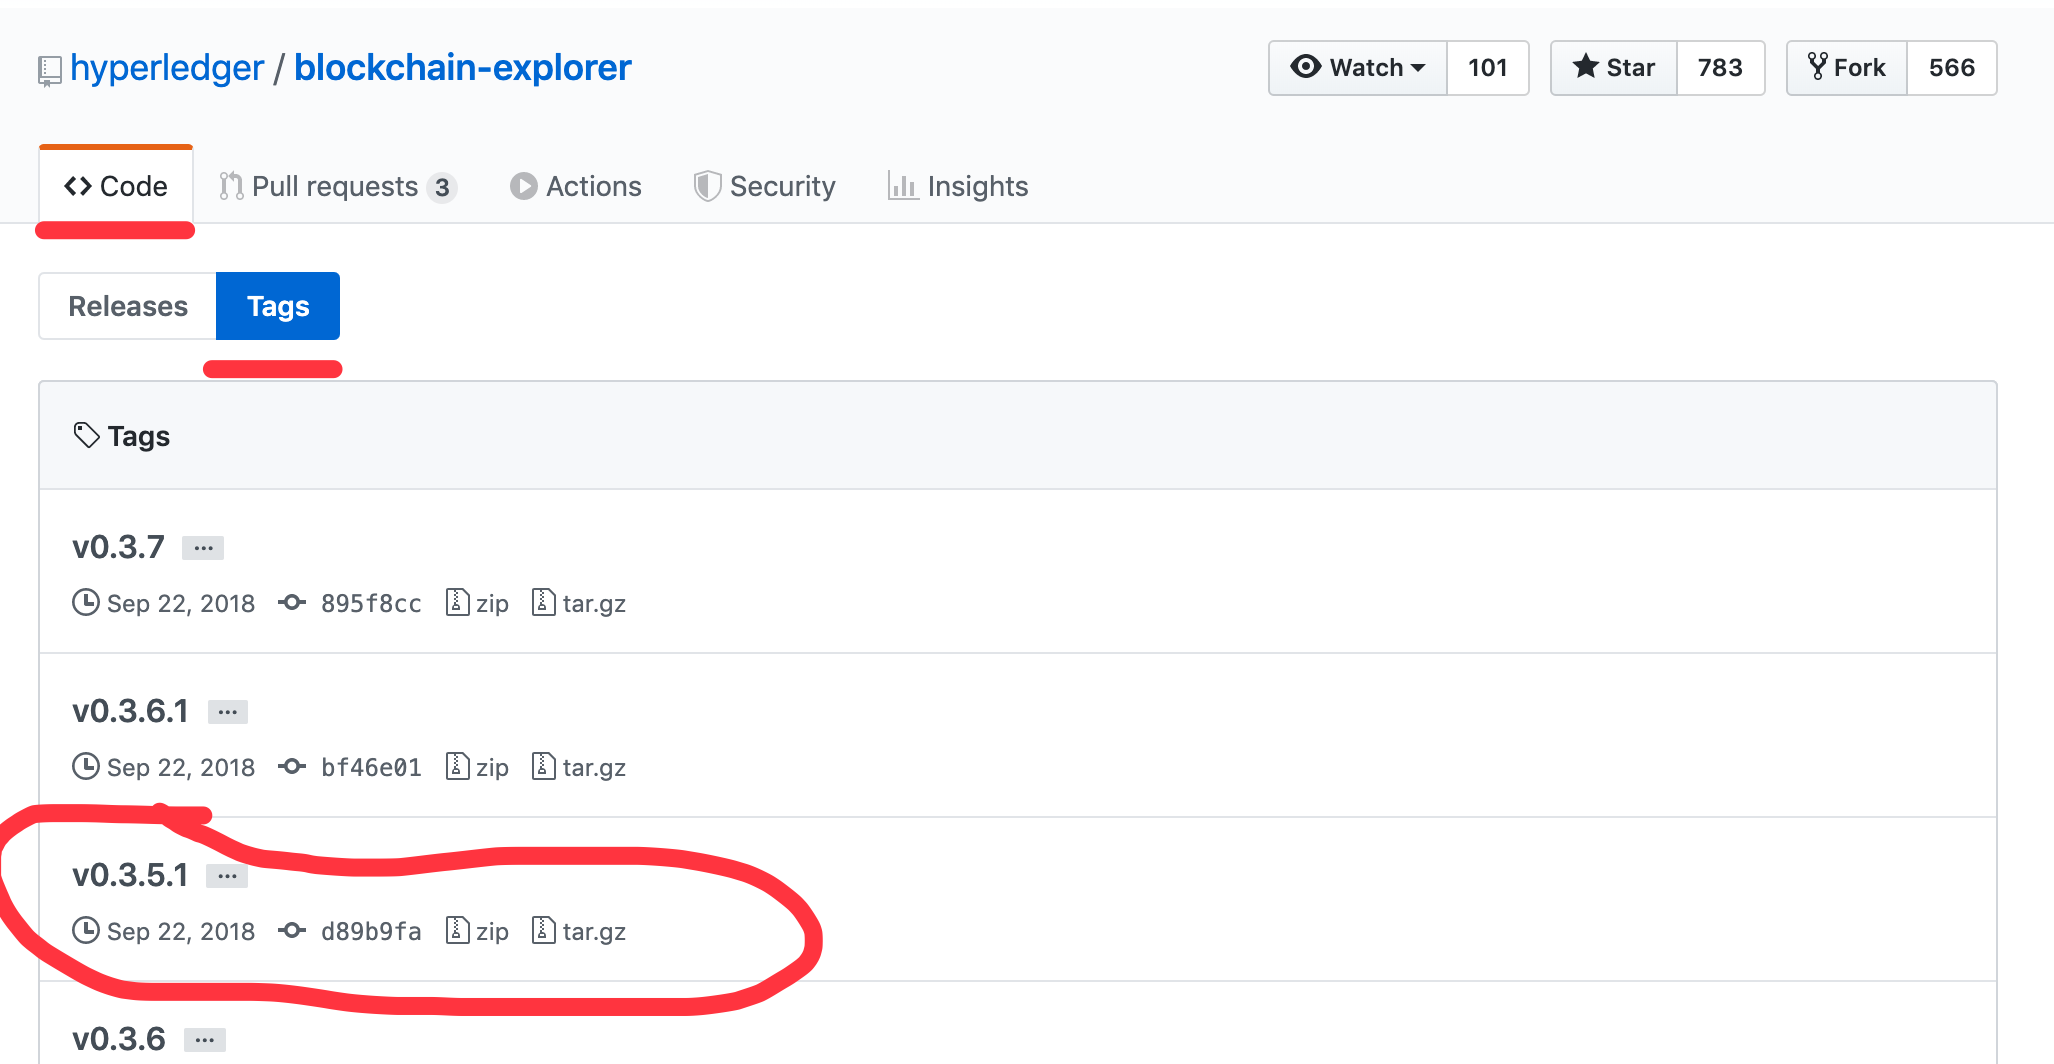Open commit d89b9fa
Image resolution: width=2054 pixels, height=1064 pixels.
click(x=371, y=931)
